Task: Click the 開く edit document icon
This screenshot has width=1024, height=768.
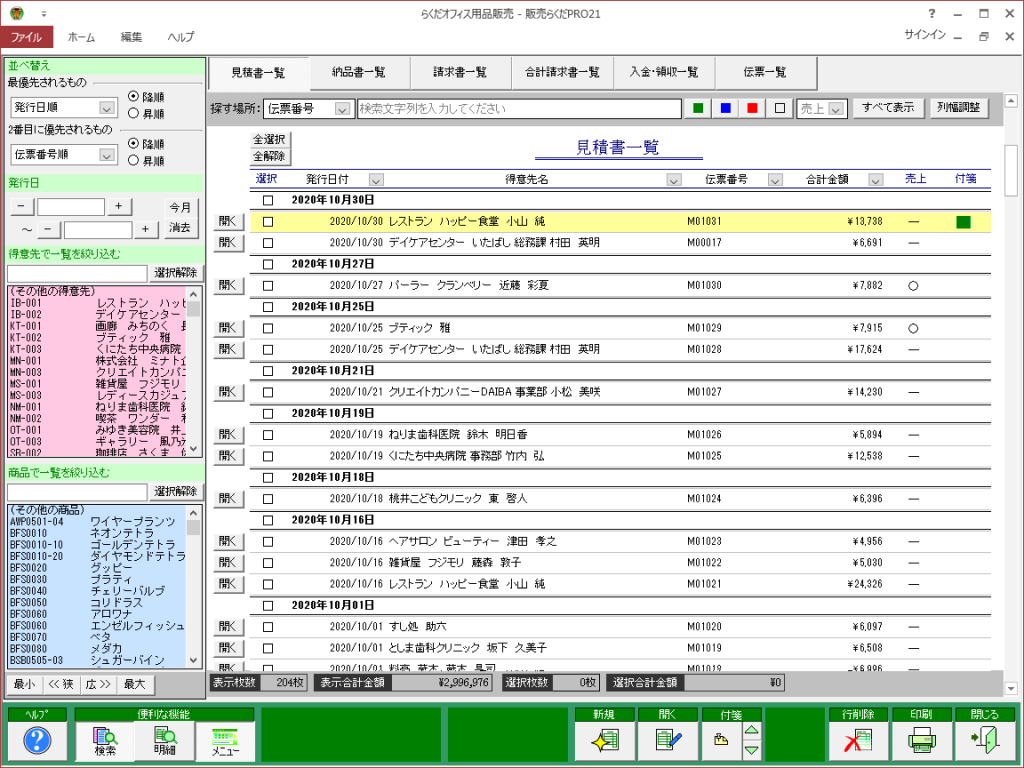Action: [667, 741]
